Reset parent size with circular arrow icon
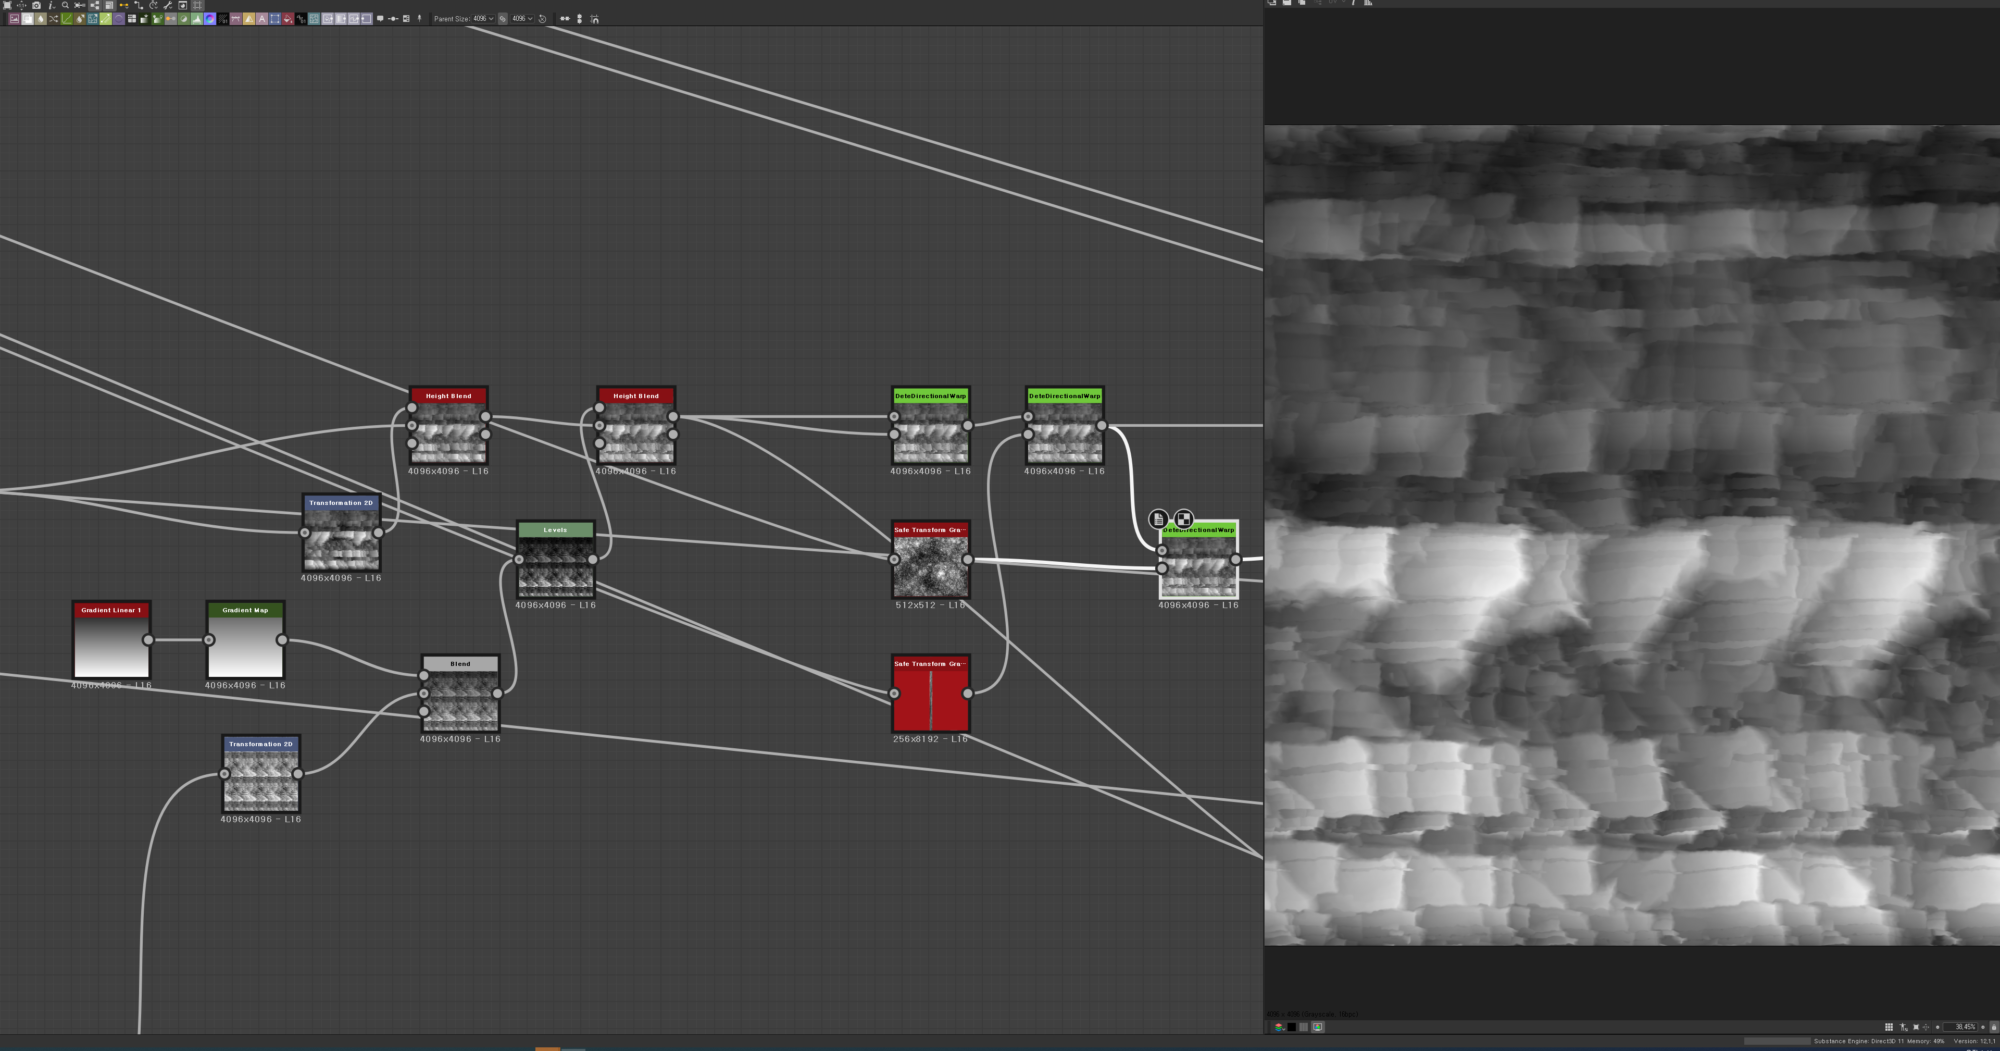Image resolution: width=2000 pixels, height=1051 pixels. click(x=542, y=18)
